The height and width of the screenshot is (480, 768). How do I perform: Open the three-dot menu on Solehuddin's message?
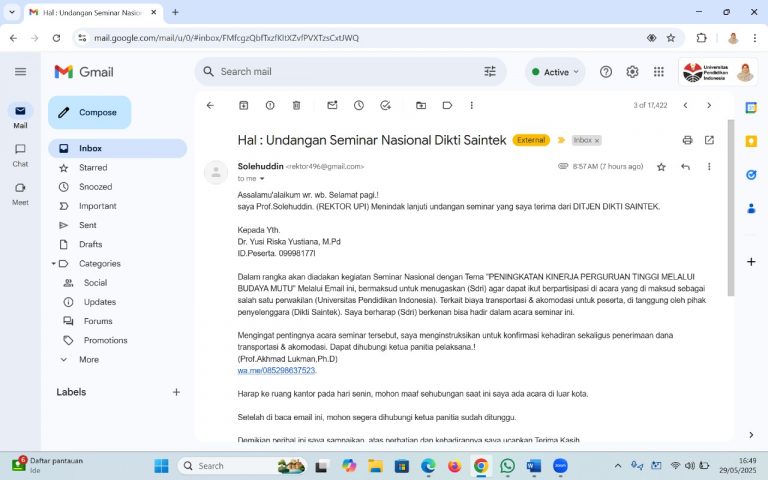pos(709,167)
